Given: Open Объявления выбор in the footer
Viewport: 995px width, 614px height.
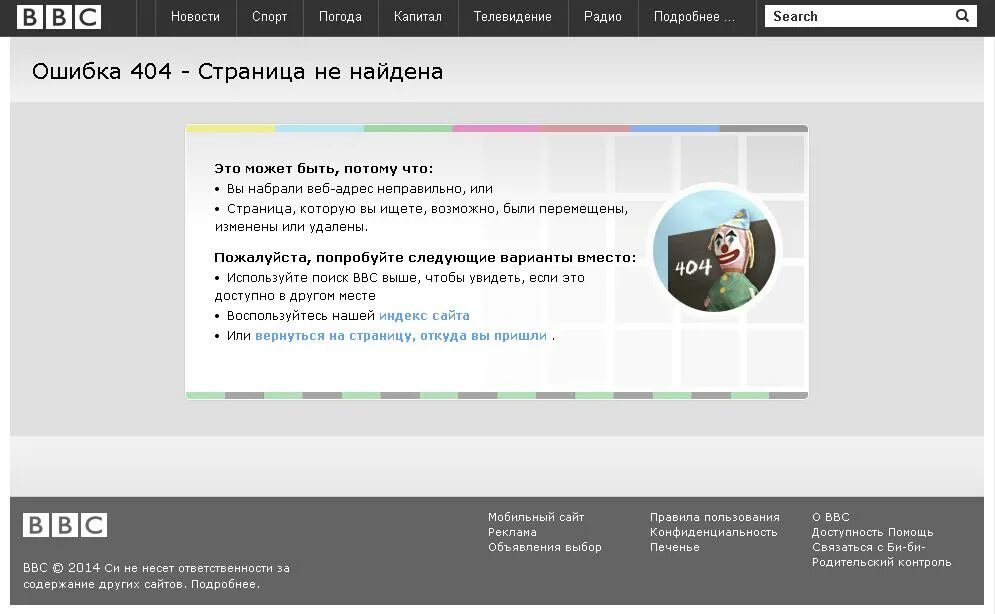Looking at the screenshot, I should click(x=544, y=547).
